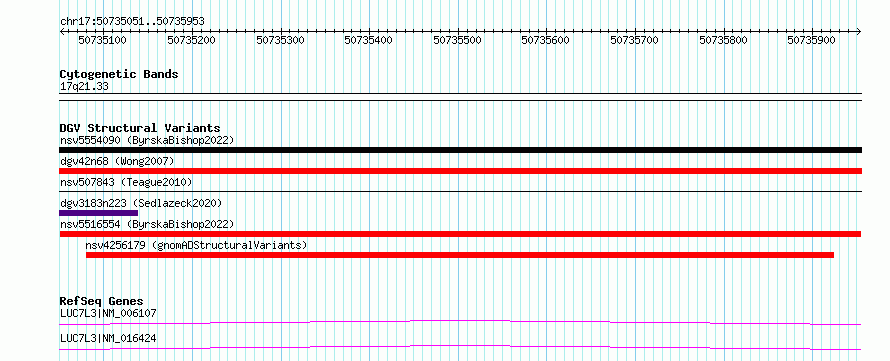This screenshot has width=890, height=361.
Task: Open the nsv5554090 (ByrskaBishop2022) variant label
Action: click(147, 140)
